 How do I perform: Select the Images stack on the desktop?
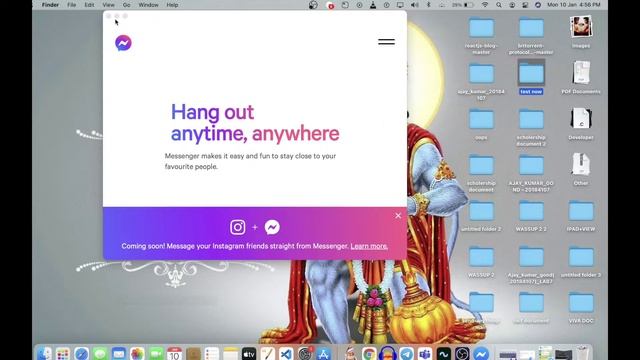tap(581, 32)
